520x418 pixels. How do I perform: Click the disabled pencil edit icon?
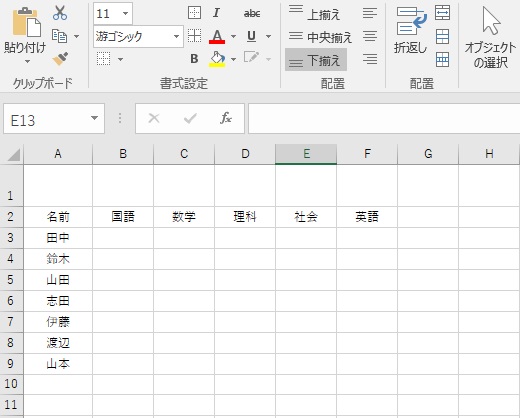pos(252,57)
